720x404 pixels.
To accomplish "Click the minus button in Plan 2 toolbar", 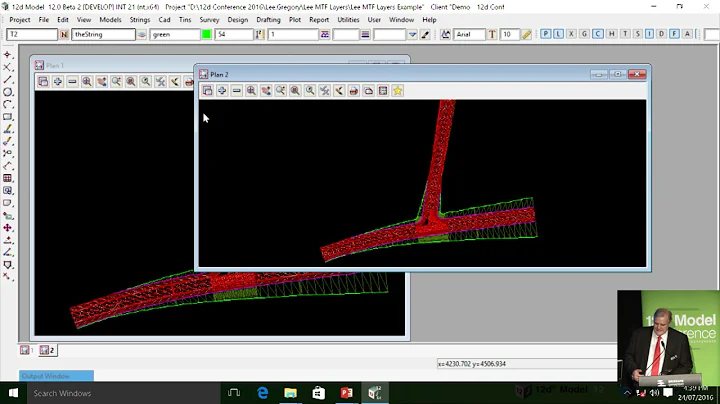I will click(236, 91).
